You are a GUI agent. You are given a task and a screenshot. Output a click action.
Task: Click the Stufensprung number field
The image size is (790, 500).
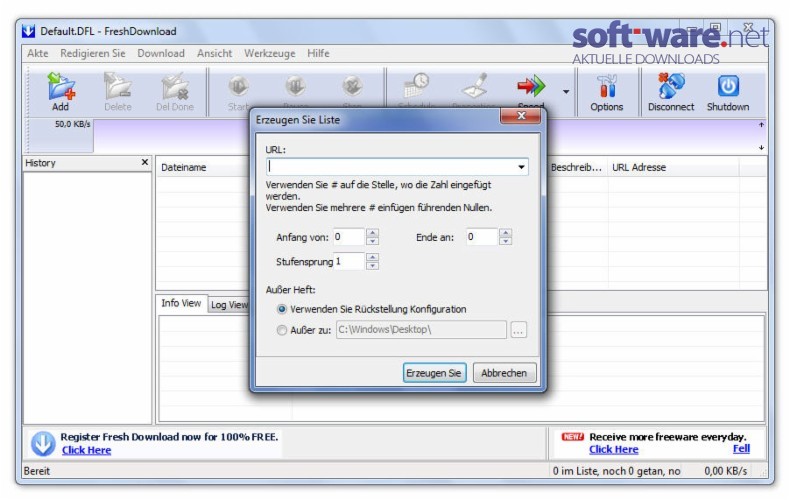(349, 261)
